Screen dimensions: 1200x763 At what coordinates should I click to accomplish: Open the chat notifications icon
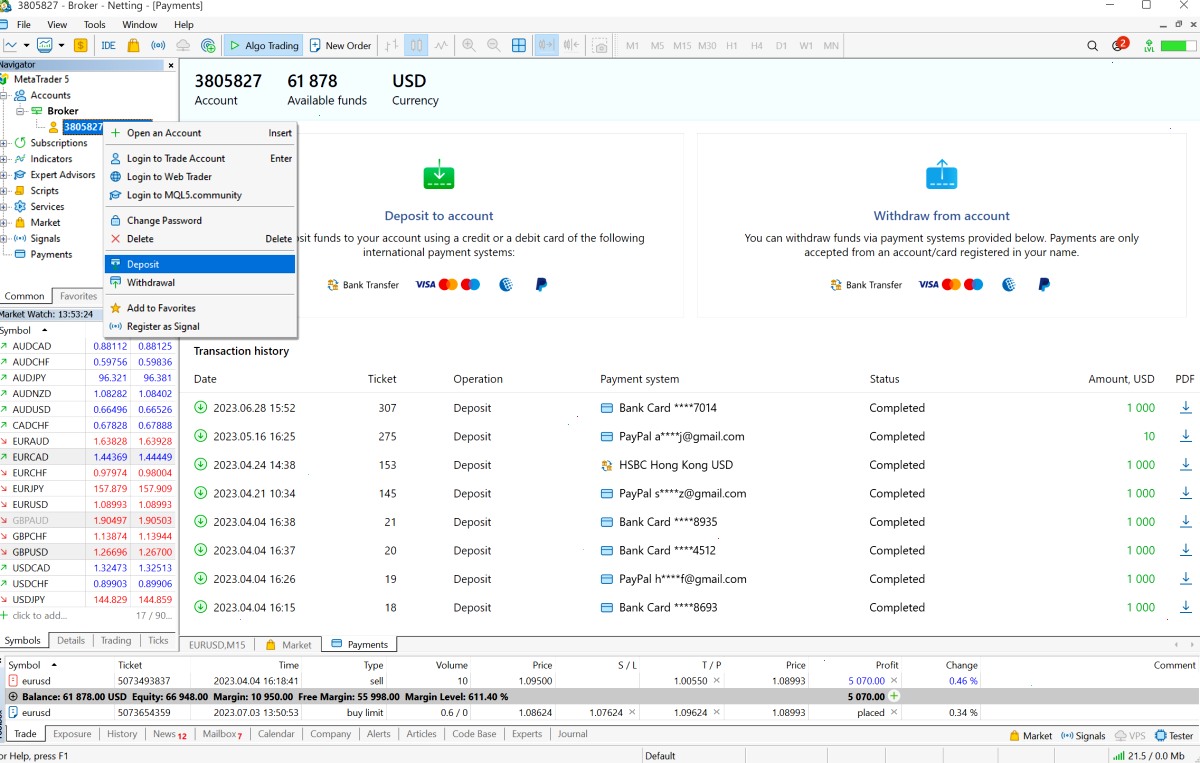coord(1119,45)
